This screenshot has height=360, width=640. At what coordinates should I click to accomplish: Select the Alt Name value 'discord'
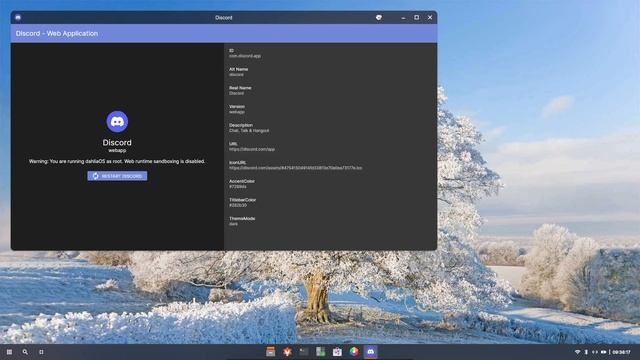236,75
